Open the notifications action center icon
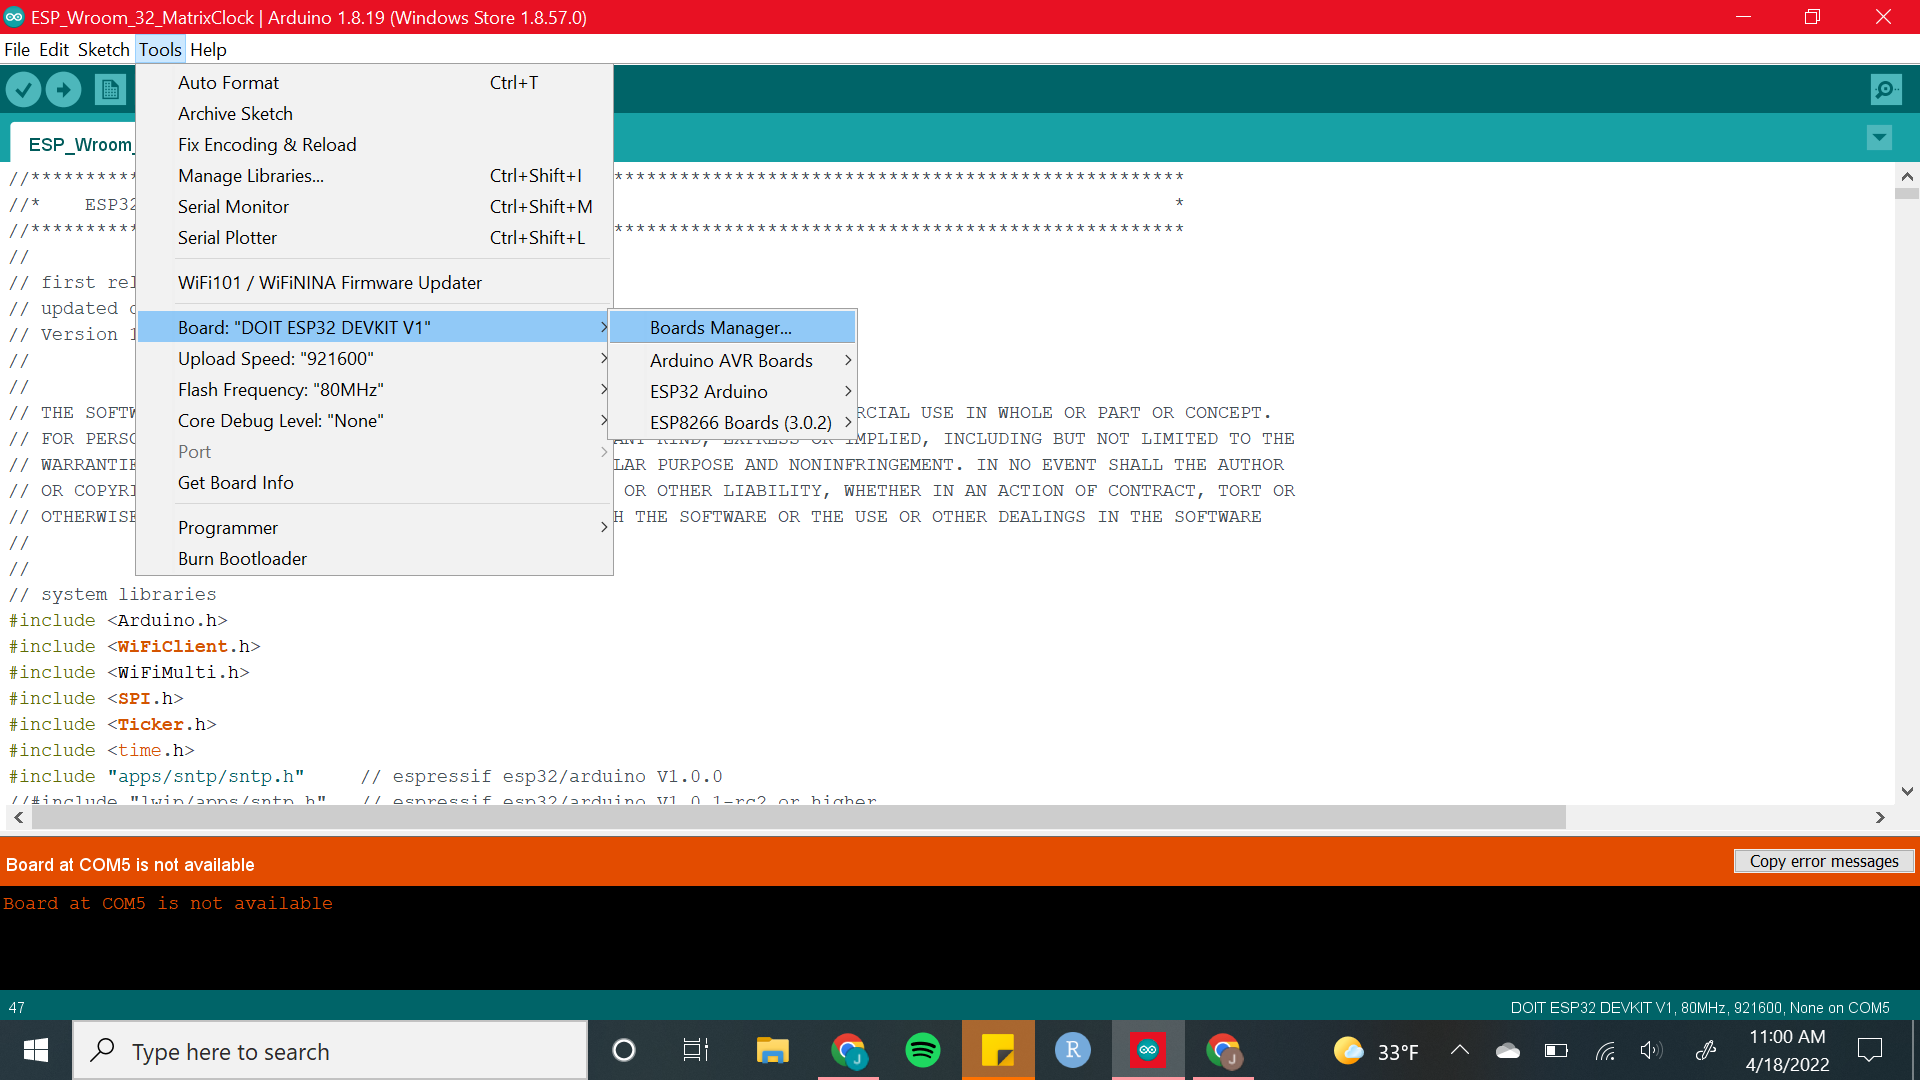Image resolution: width=1920 pixels, height=1080 pixels. click(x=1869, y=1050)
